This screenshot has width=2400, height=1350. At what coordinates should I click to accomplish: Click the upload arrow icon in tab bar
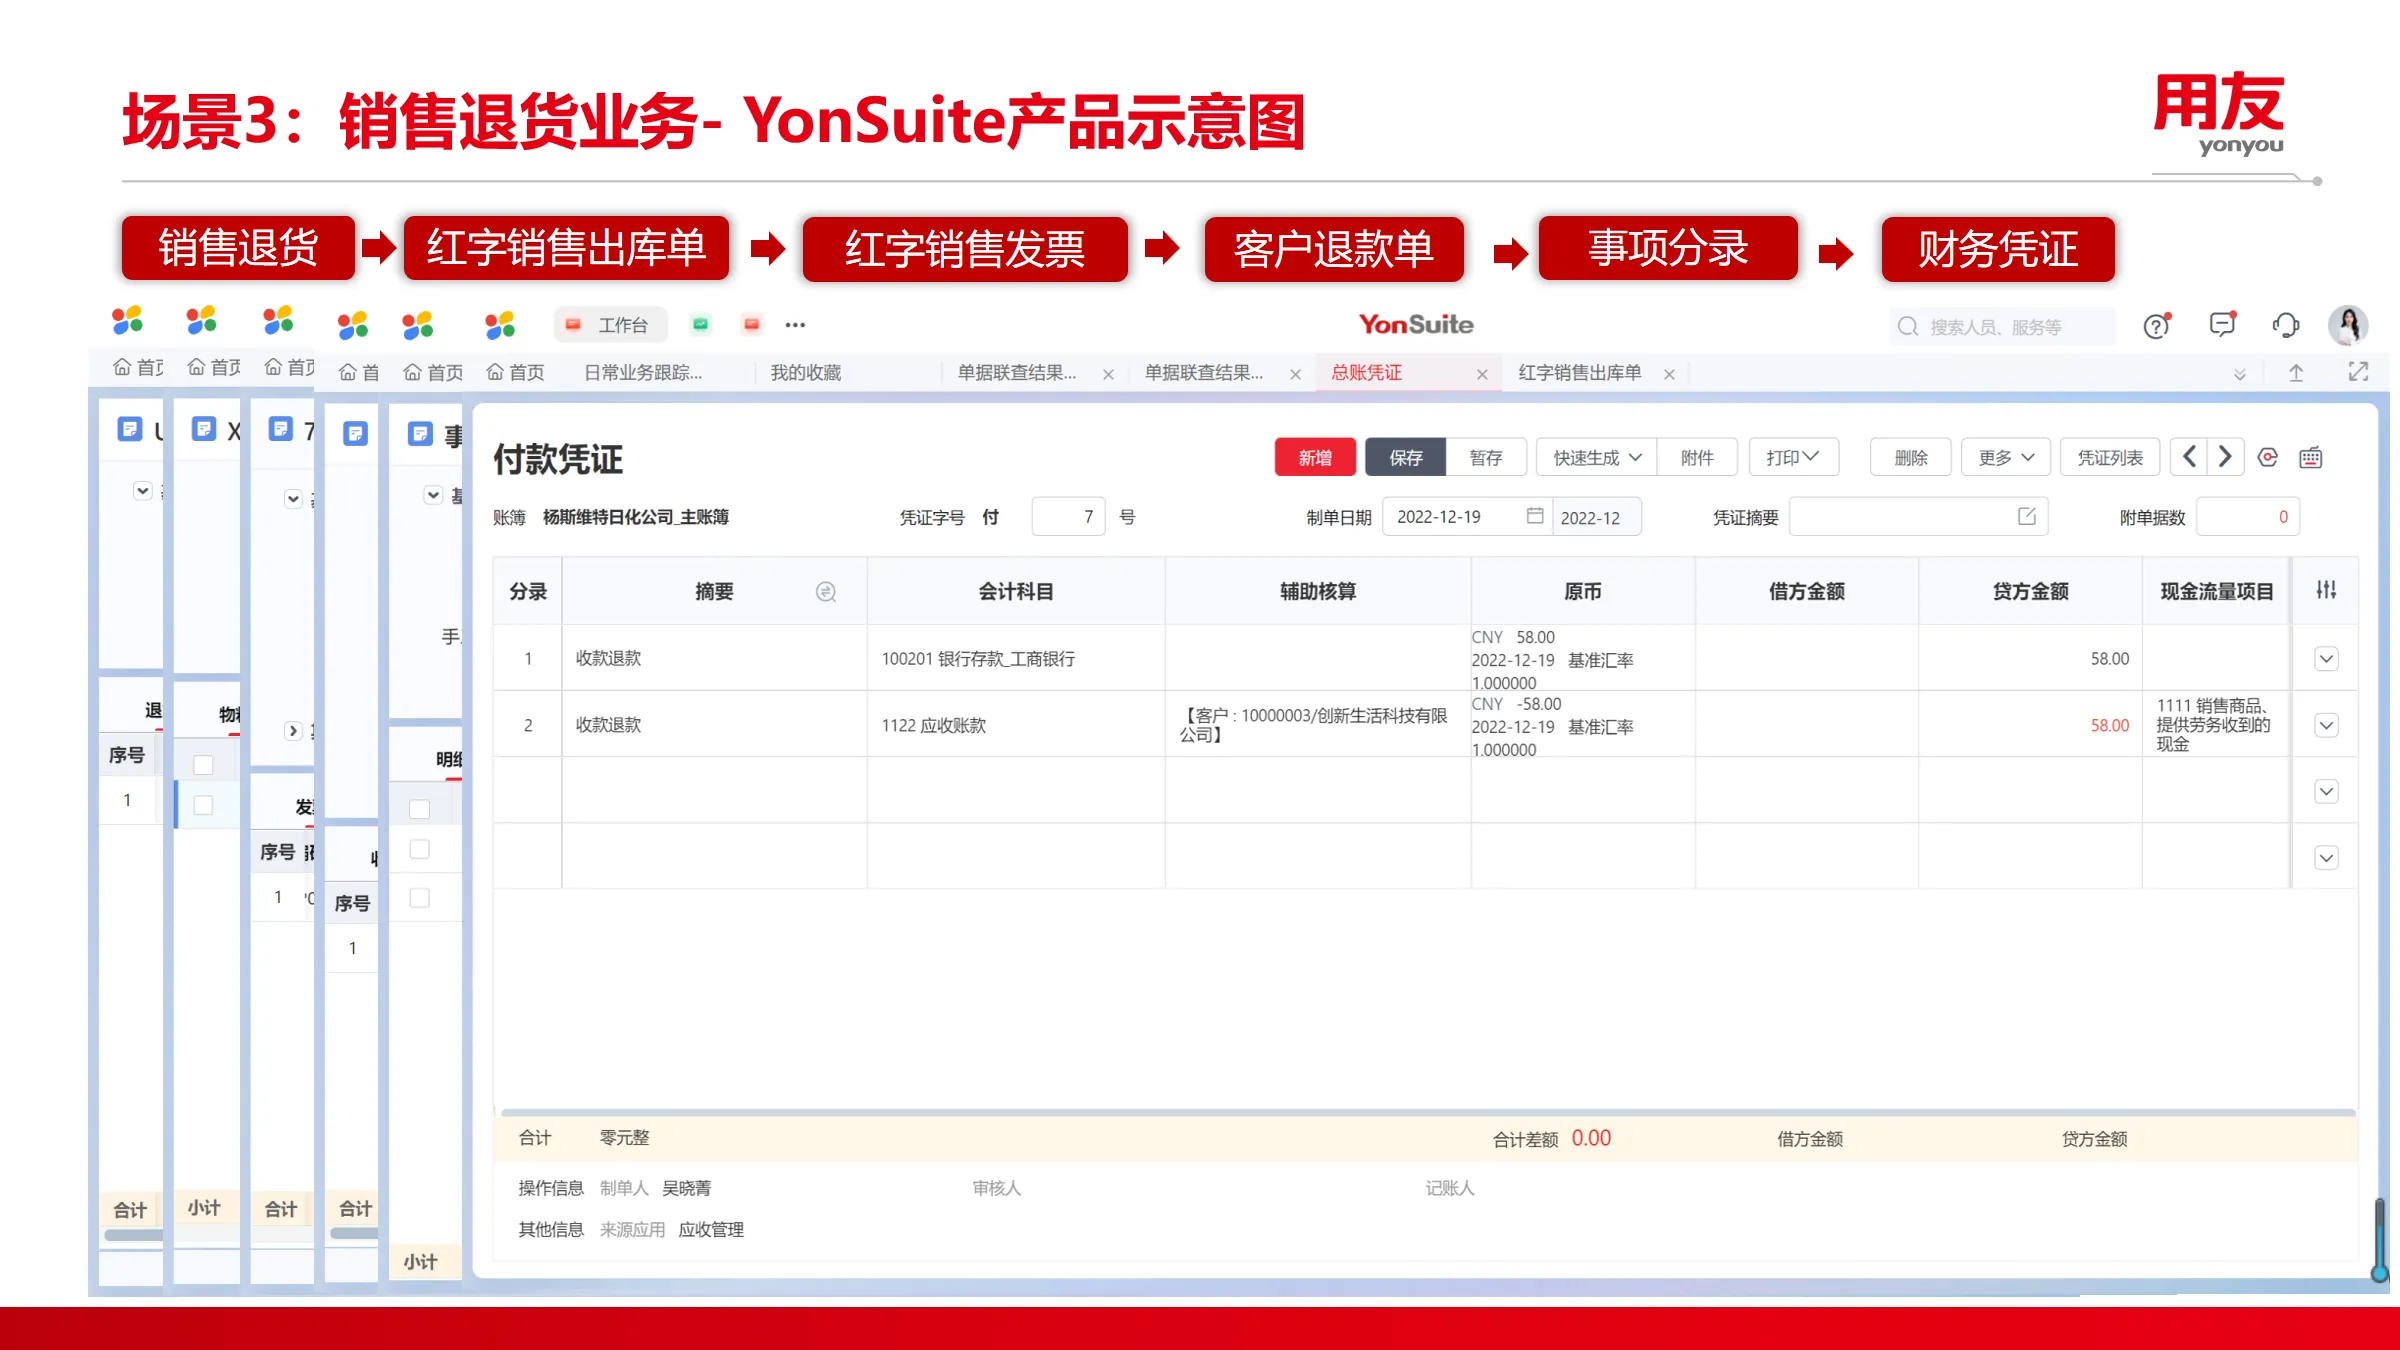point(2296,373)
